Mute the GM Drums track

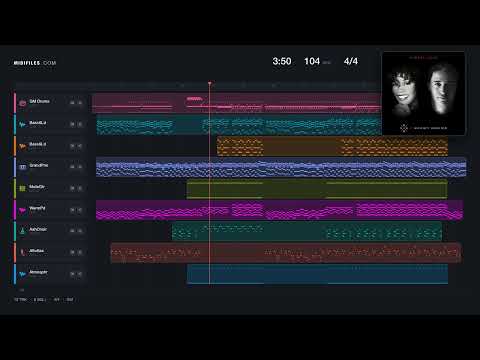72,103
